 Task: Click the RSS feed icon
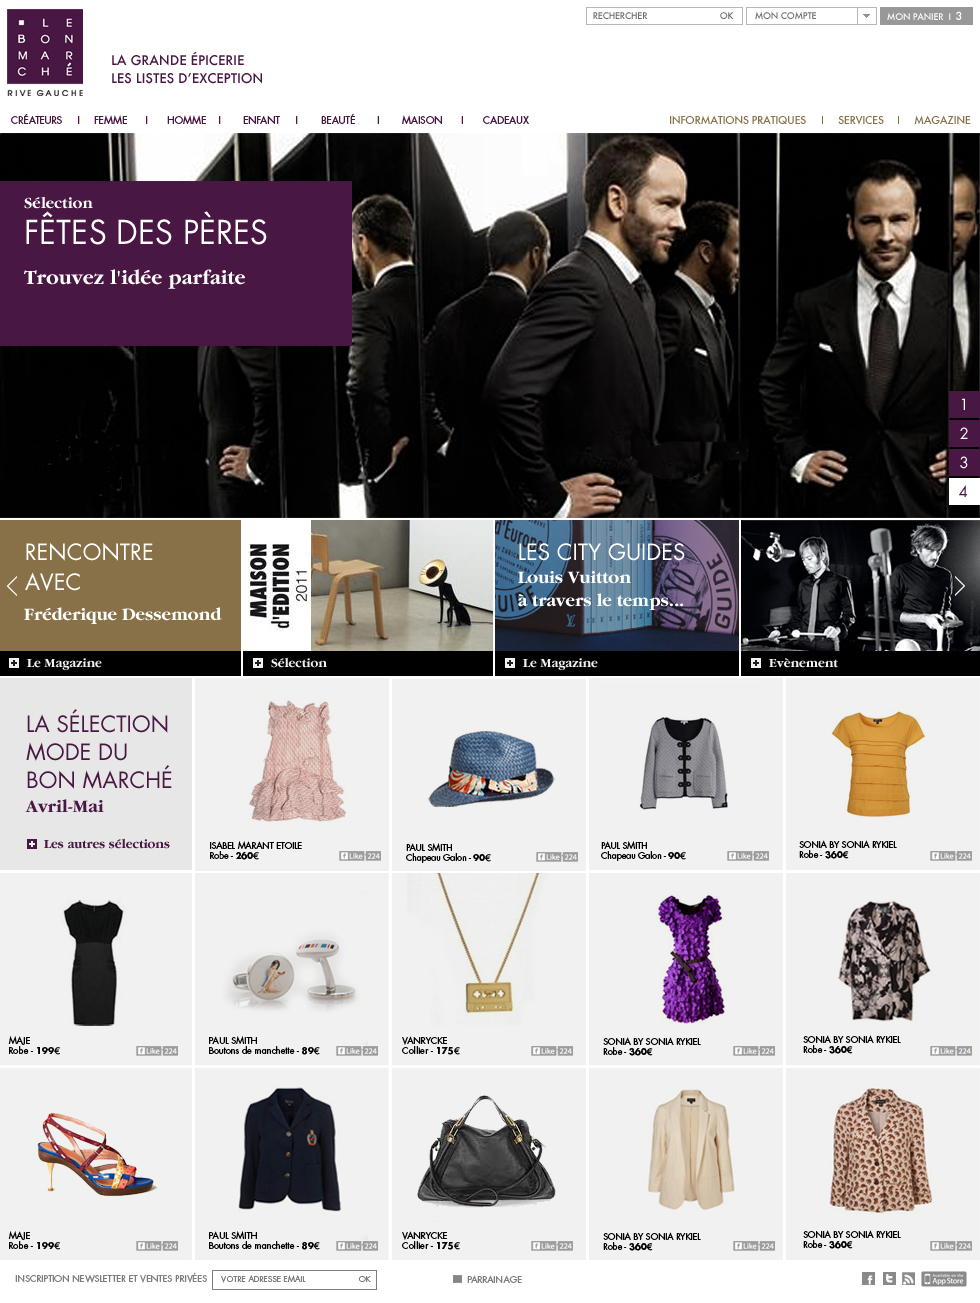[x=908, y=1279]
